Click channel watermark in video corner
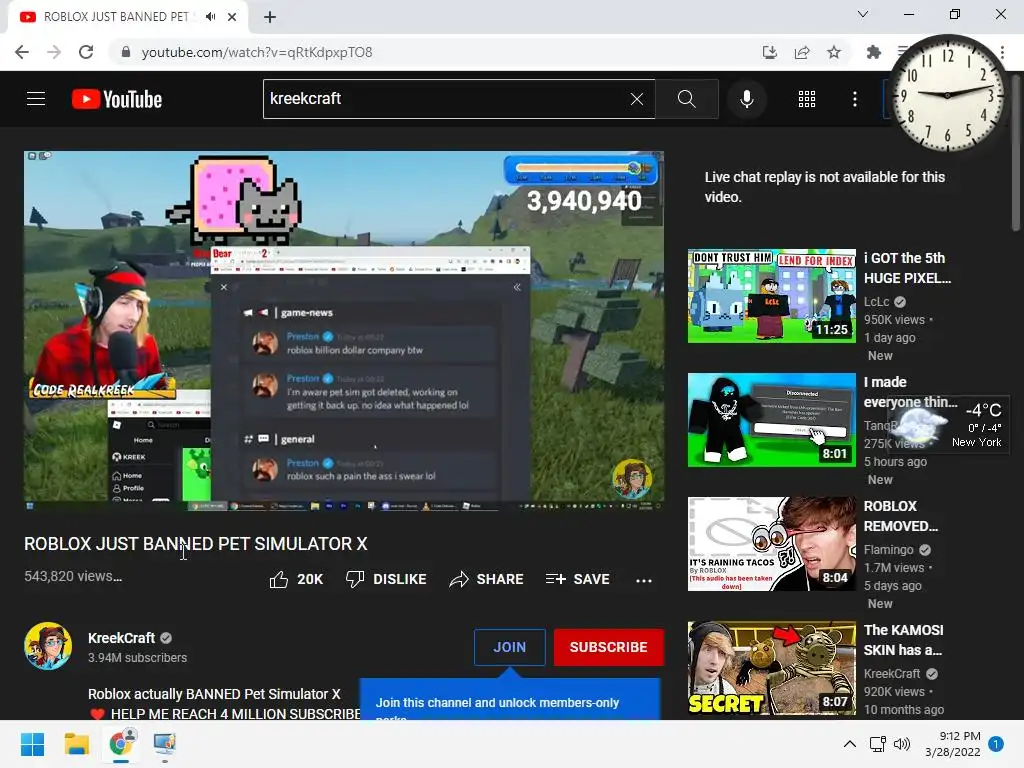Screen dimensions: 1024x768 631,479
